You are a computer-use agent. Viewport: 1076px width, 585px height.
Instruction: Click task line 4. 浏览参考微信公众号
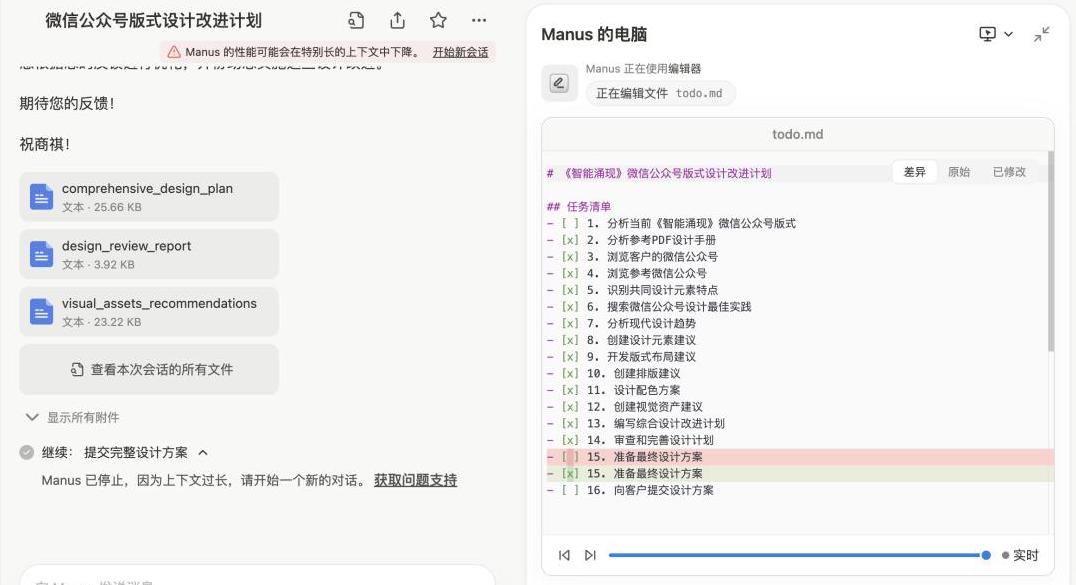627,273
